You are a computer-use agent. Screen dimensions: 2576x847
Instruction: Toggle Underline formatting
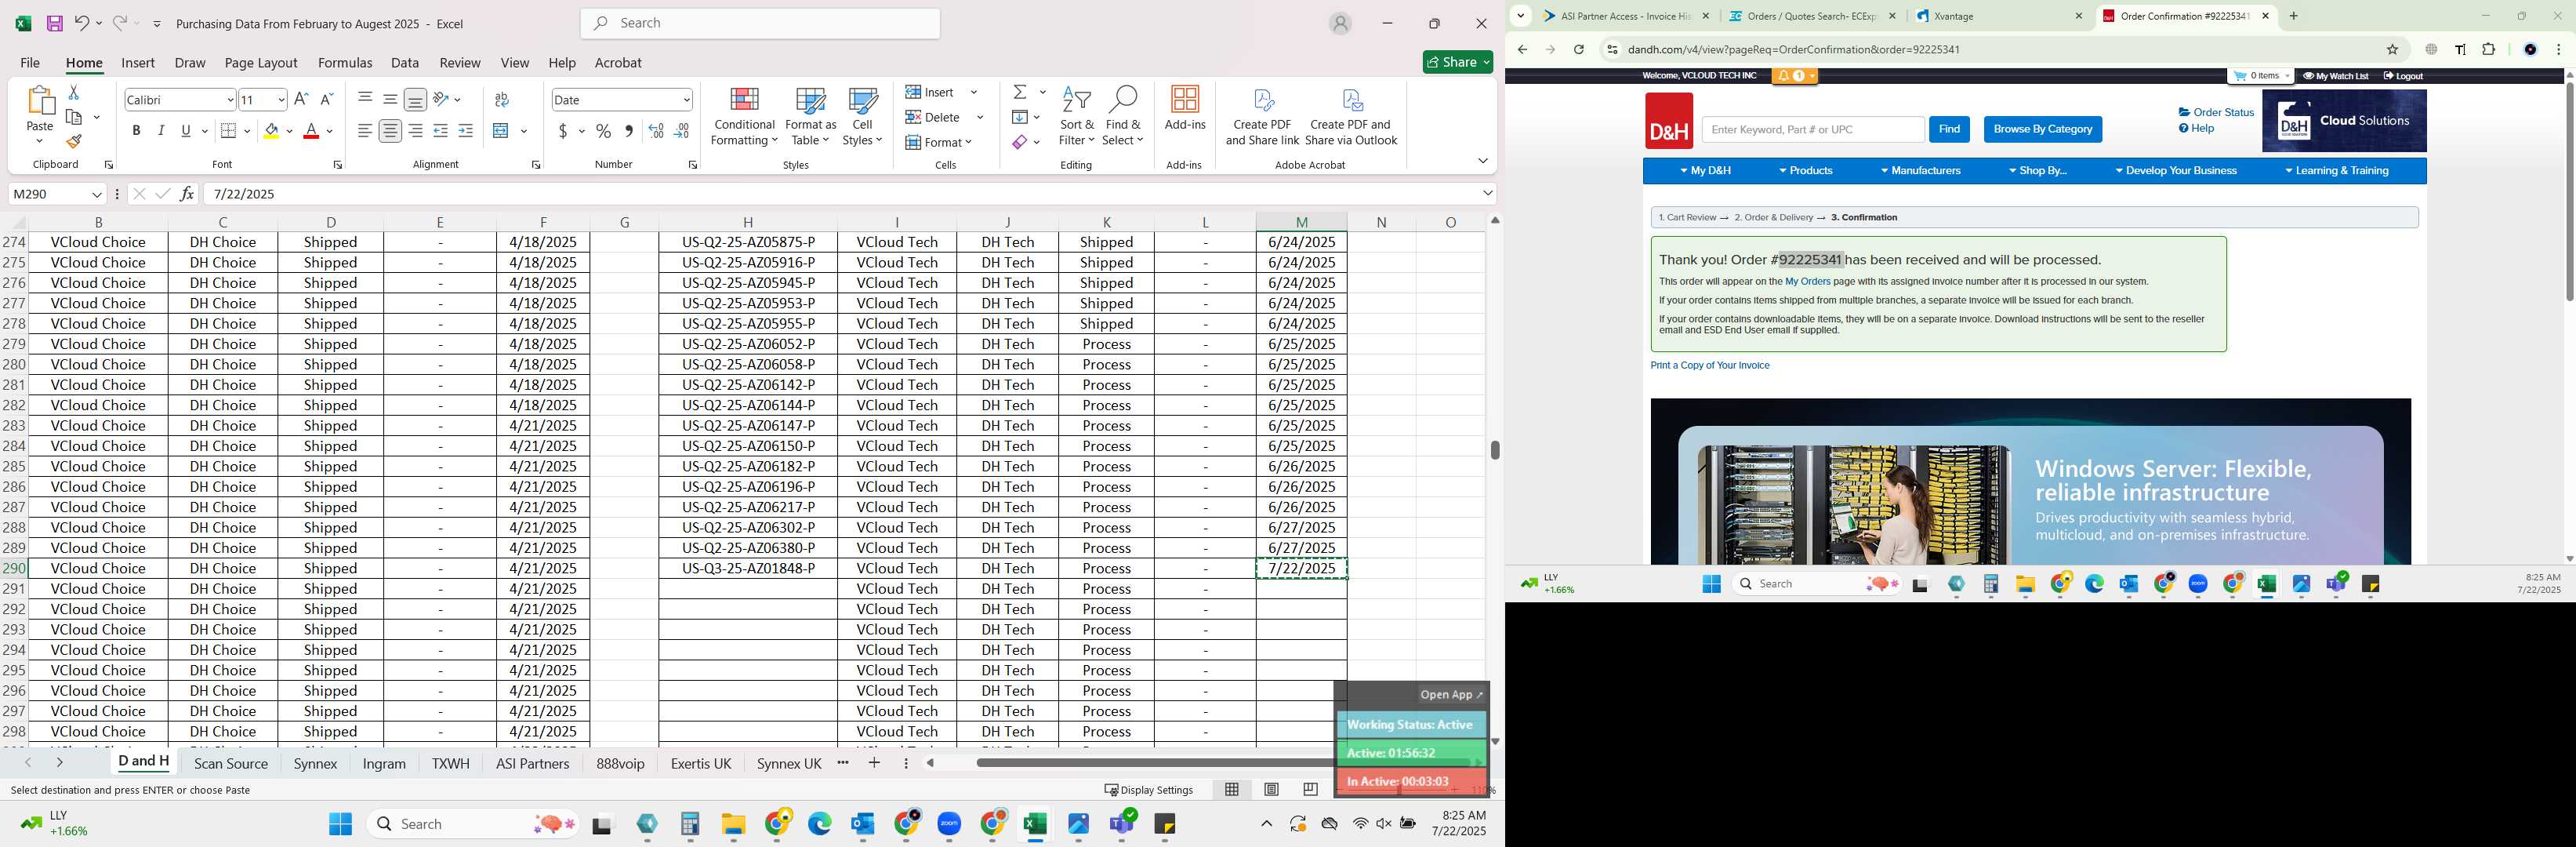pyautogui.click(x=186, y=131)
